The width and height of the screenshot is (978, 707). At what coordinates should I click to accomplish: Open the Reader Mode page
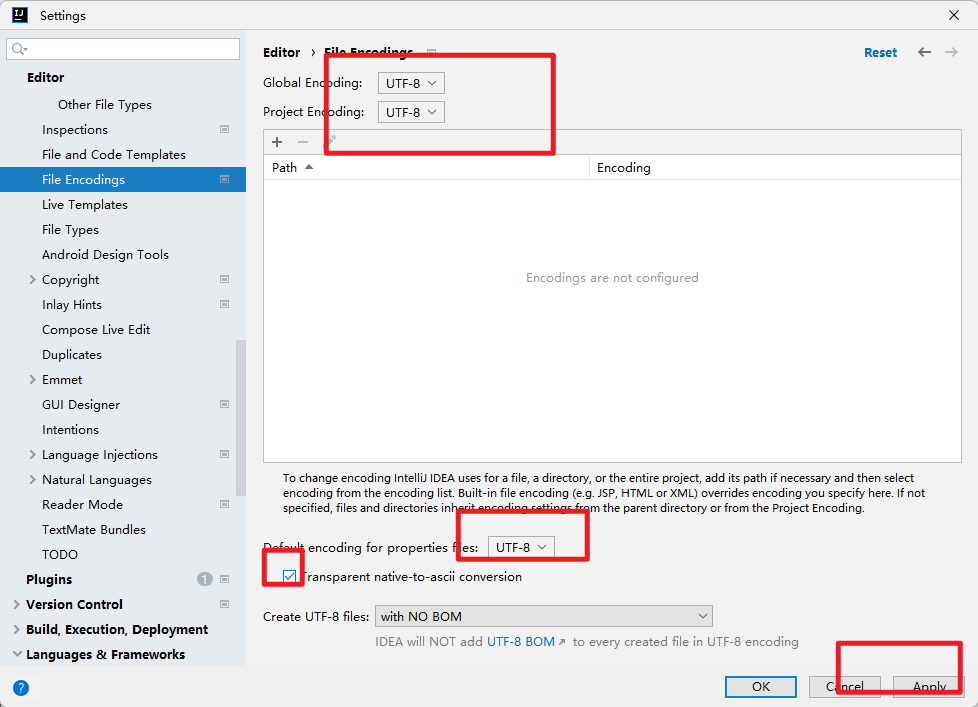pos(82,504)
